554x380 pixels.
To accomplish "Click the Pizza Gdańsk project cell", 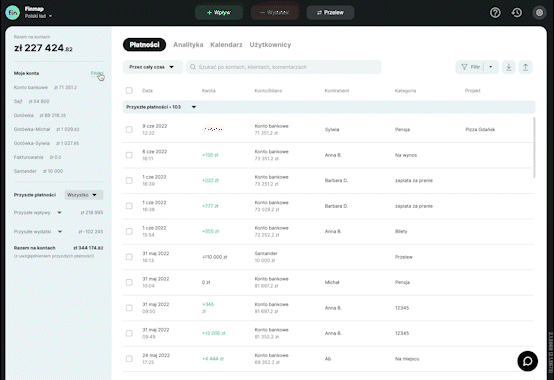I will 480,130.
